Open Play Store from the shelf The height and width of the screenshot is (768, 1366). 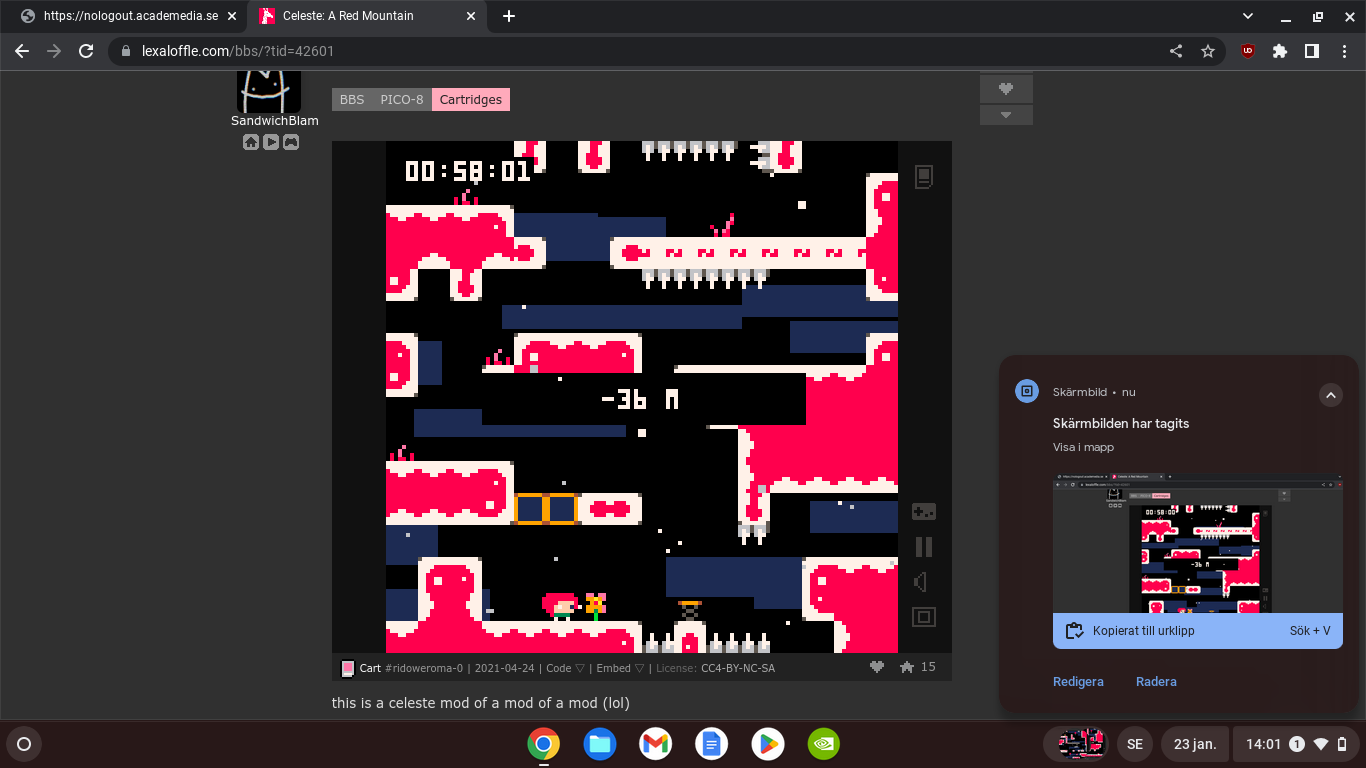[768, 744]
